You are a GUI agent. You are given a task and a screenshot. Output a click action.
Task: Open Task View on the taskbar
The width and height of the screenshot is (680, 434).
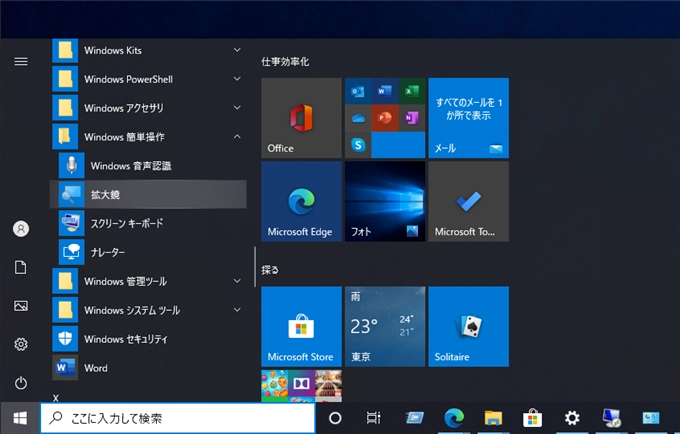(x=373, y=418)
